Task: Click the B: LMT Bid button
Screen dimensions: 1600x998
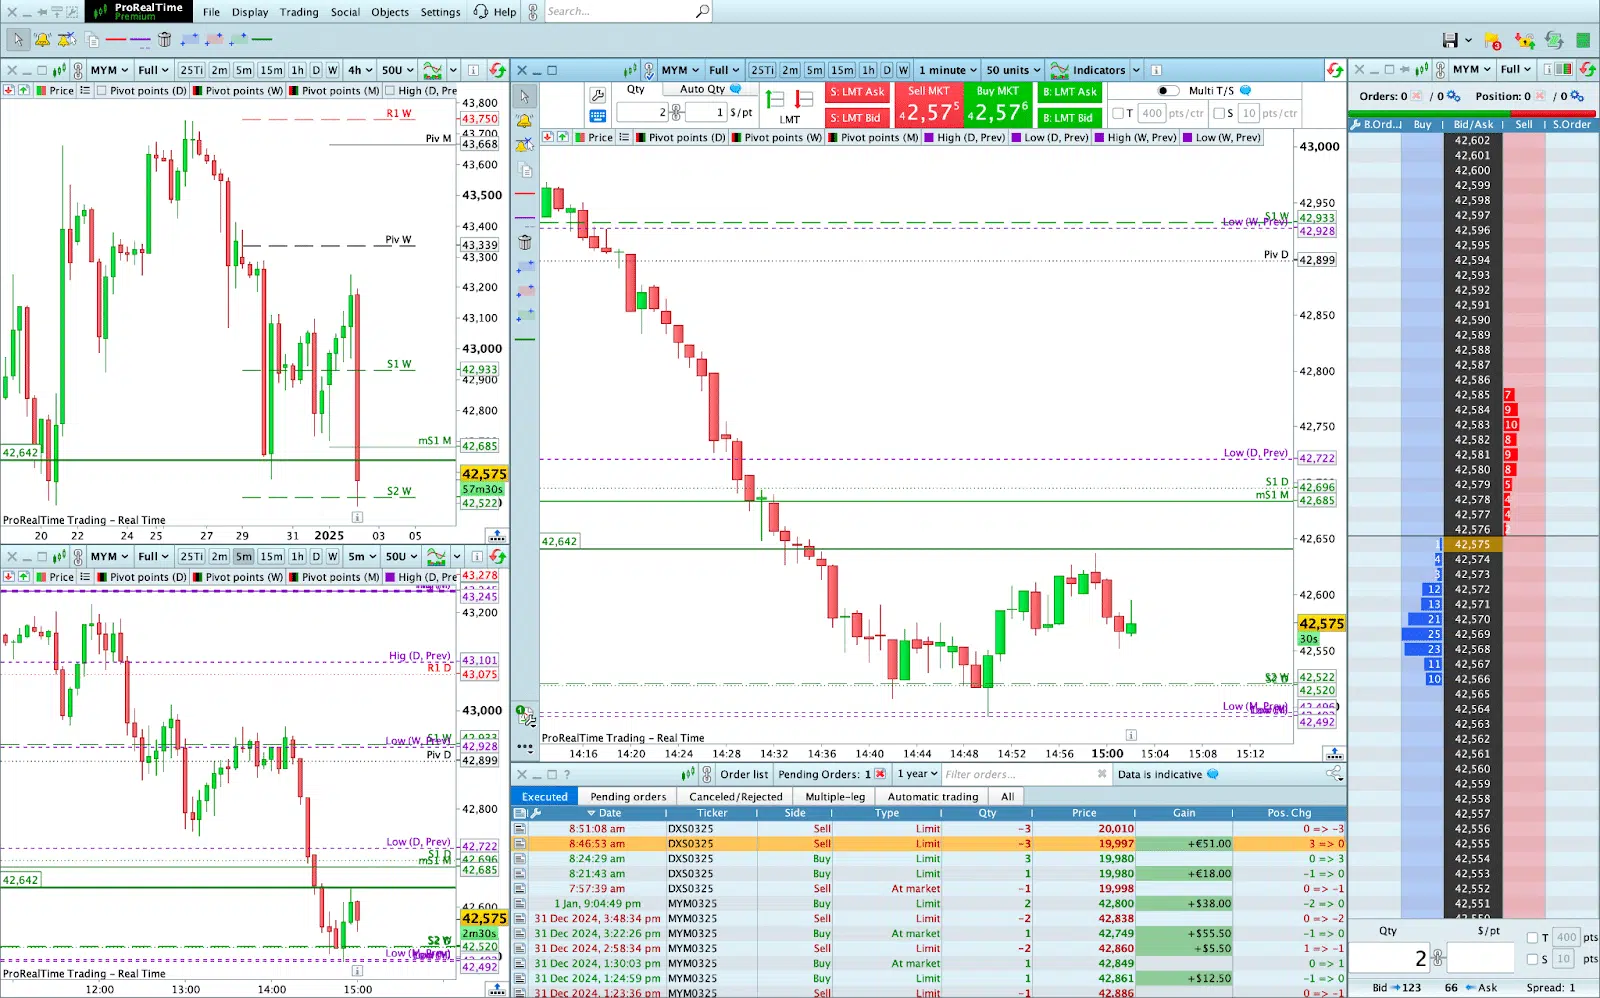Action: 1069,118
